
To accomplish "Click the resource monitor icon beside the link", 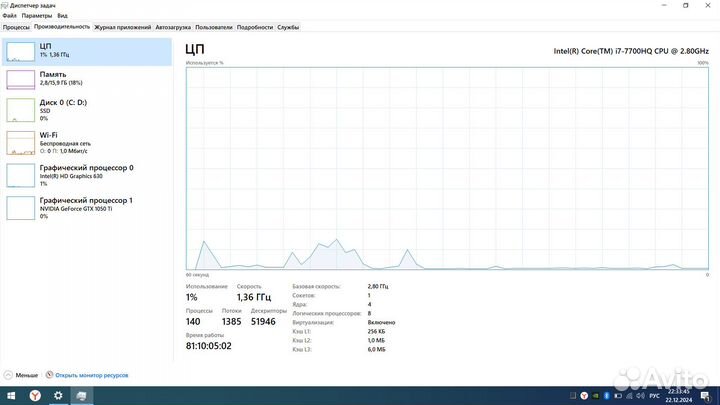I will click(x=49, y=375).
